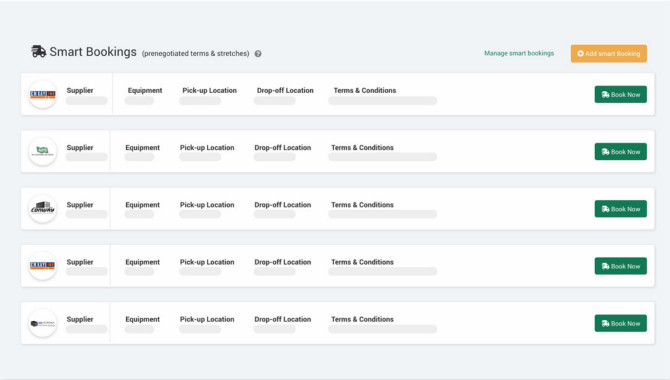Click Add smart Booking orange button

tap(608, 53)
